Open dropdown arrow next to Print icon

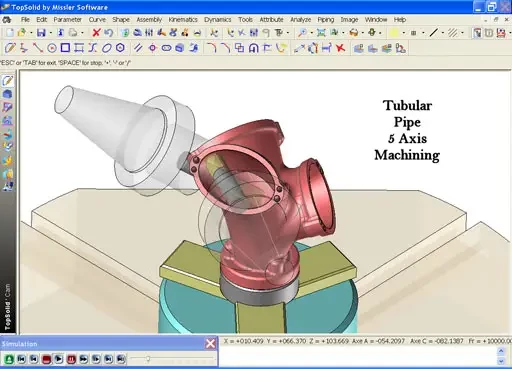[82, 33]
